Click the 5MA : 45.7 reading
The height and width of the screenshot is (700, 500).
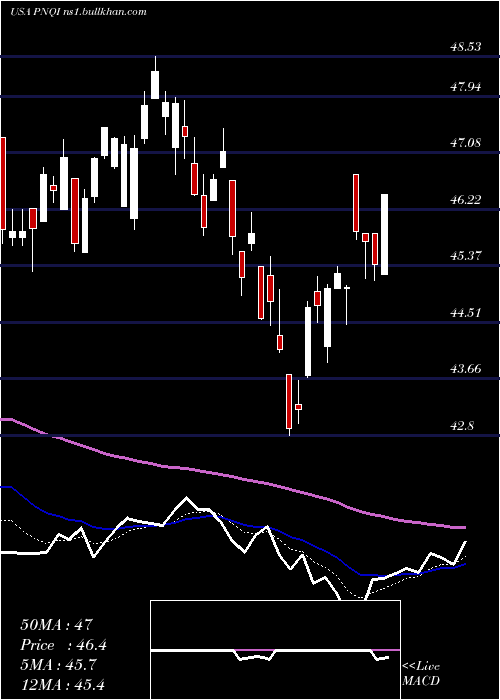click(x=60, y=665)
